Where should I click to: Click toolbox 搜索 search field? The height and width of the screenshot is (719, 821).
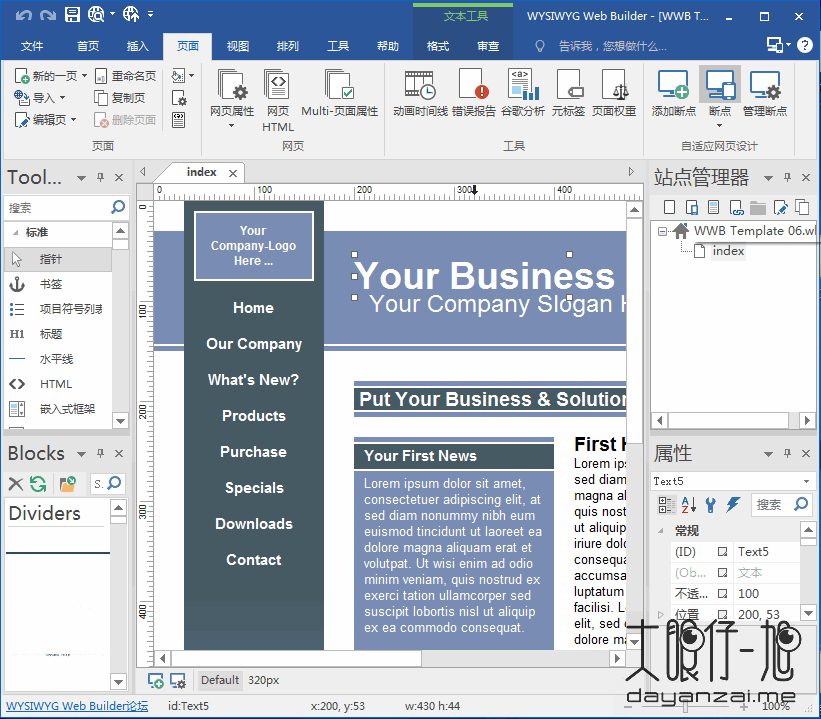point(58,208)
